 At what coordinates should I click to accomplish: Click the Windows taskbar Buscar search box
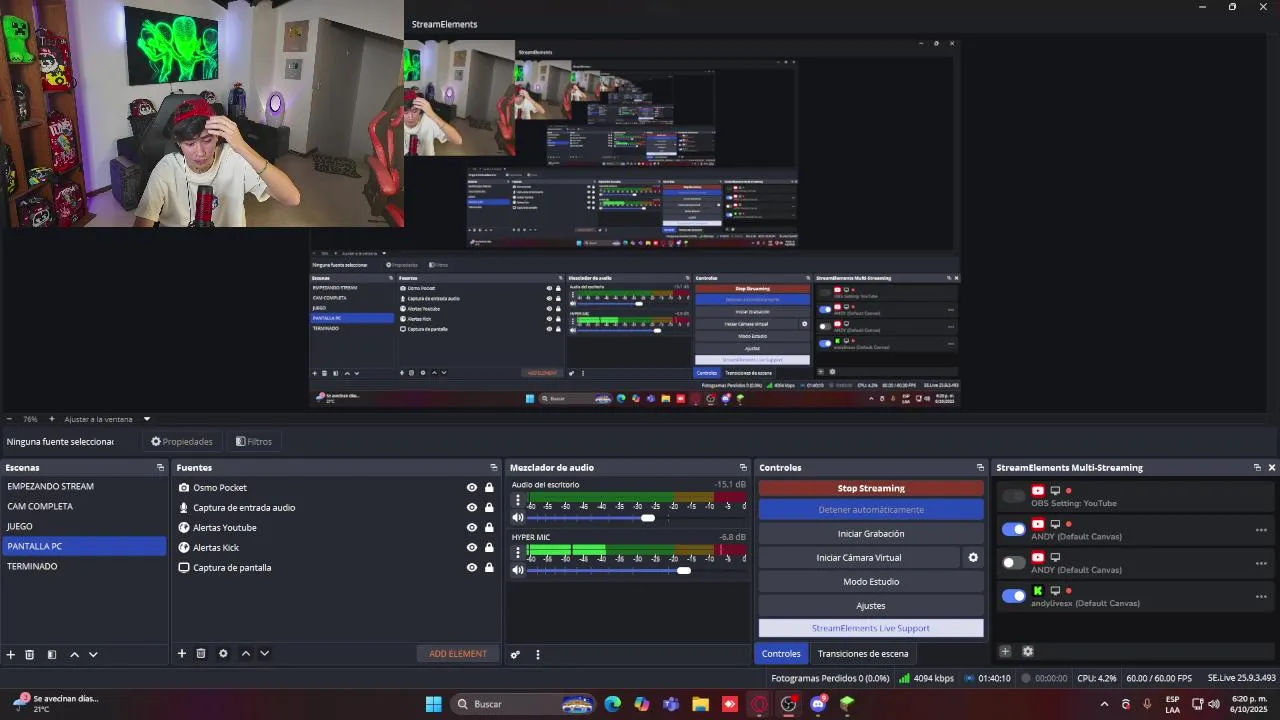[x=522, y=704]
